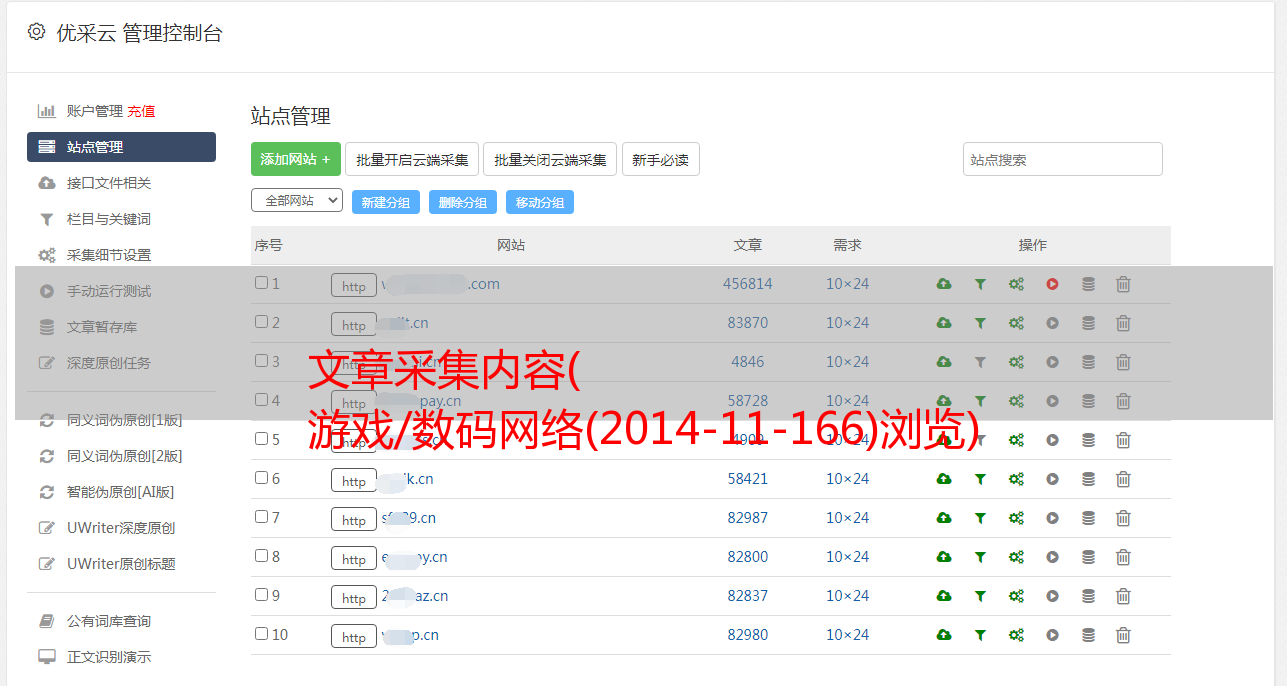The width and height of the screenshot is (1287, 686).
Task: Click the cloud upload icon in row 6
Action: pyautogui.click(x=943, y=479)
